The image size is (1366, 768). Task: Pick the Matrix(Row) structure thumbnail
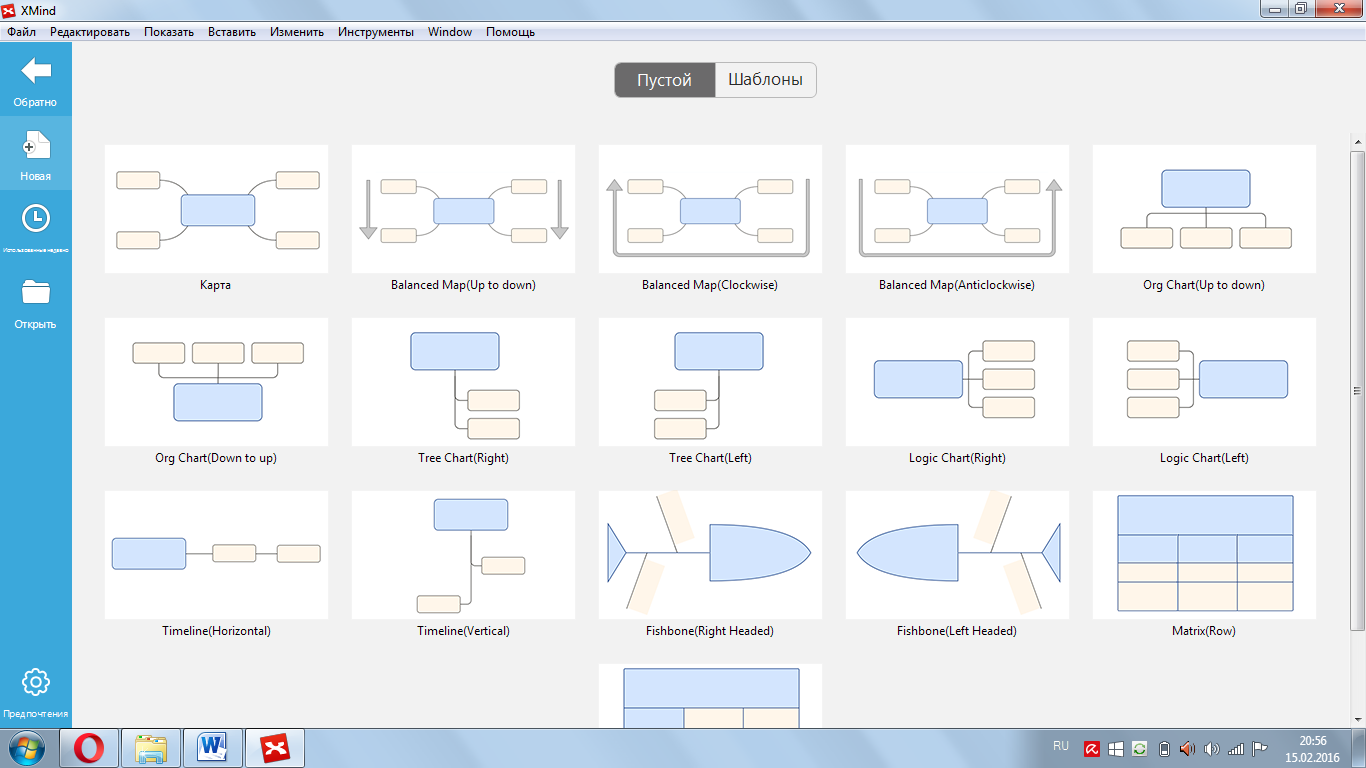(x=1204, y=555)
